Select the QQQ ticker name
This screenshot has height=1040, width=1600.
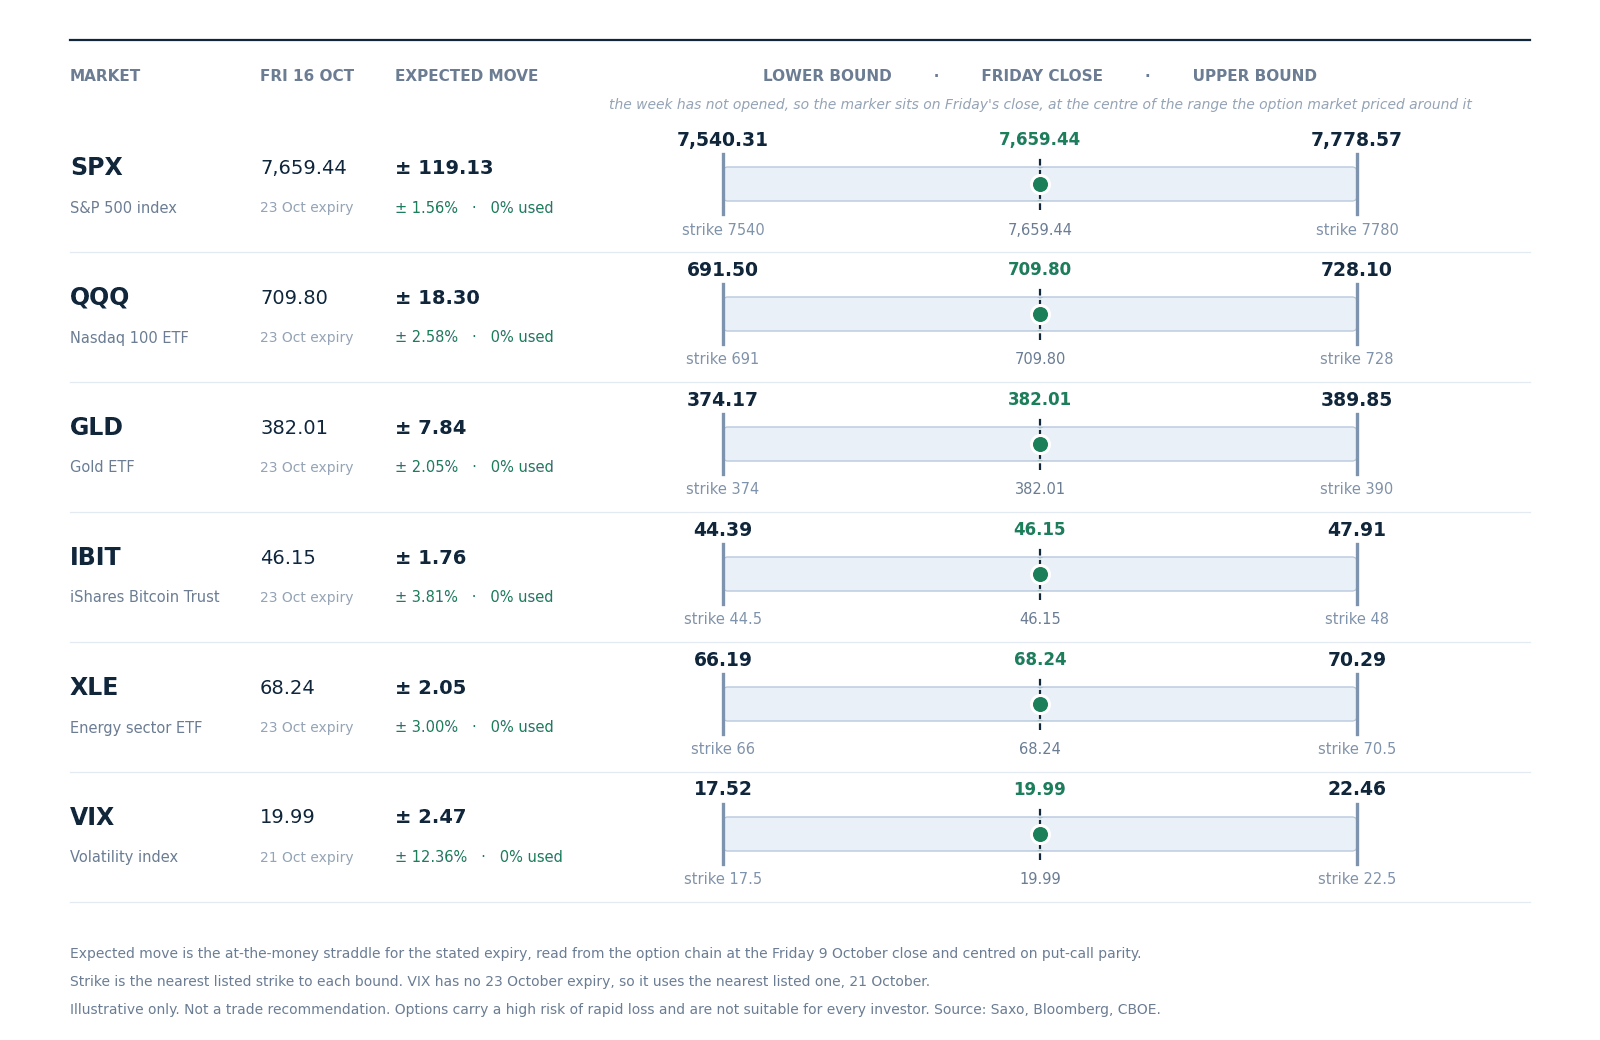point(99,298)
